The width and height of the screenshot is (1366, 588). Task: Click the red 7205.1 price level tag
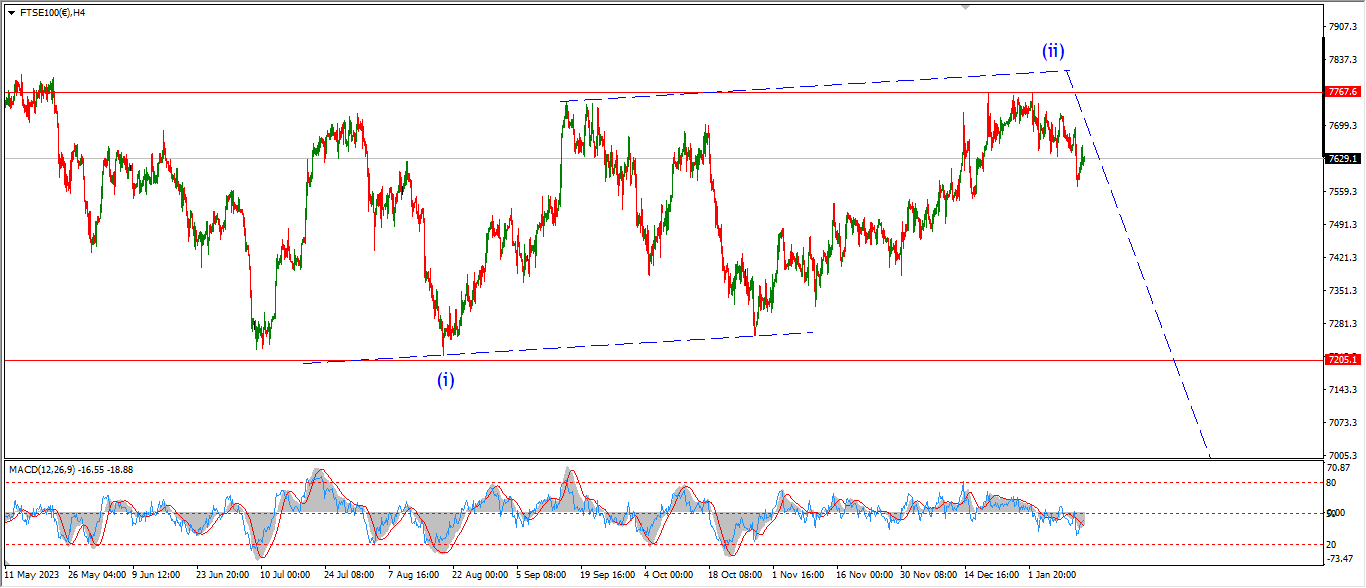(1342, 359)
